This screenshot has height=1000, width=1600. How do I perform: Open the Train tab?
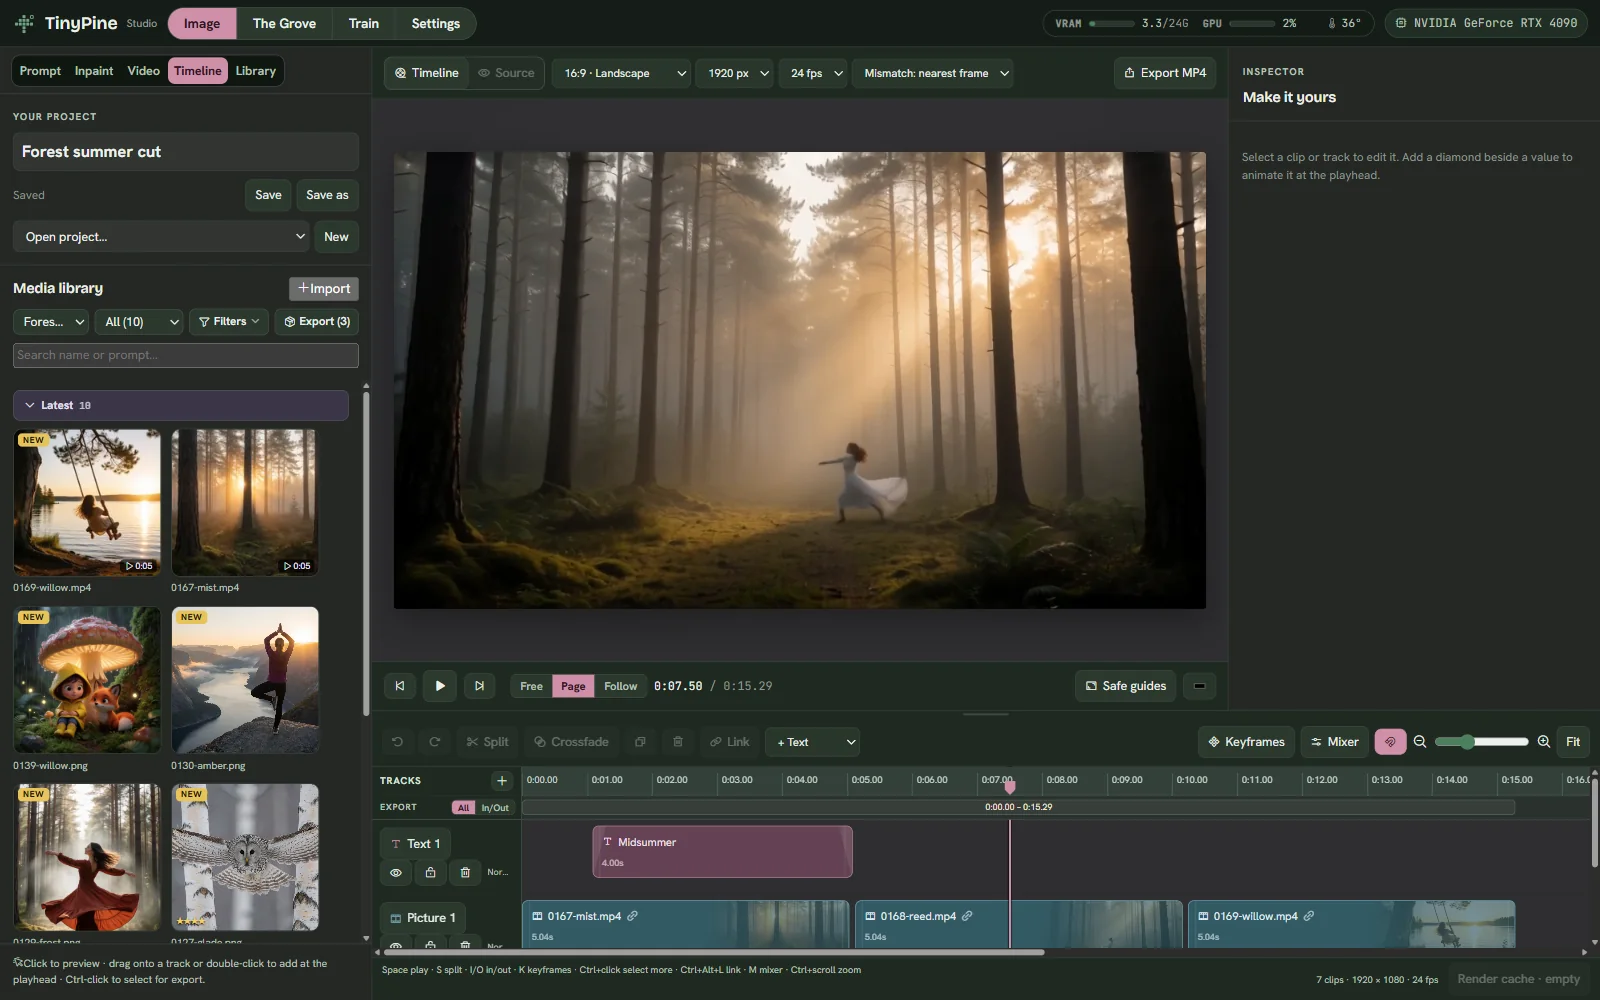click(364, 23)
